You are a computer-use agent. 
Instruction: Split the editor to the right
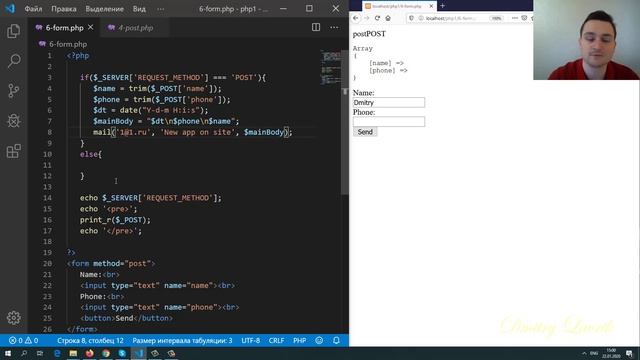[x=316, y=27]
